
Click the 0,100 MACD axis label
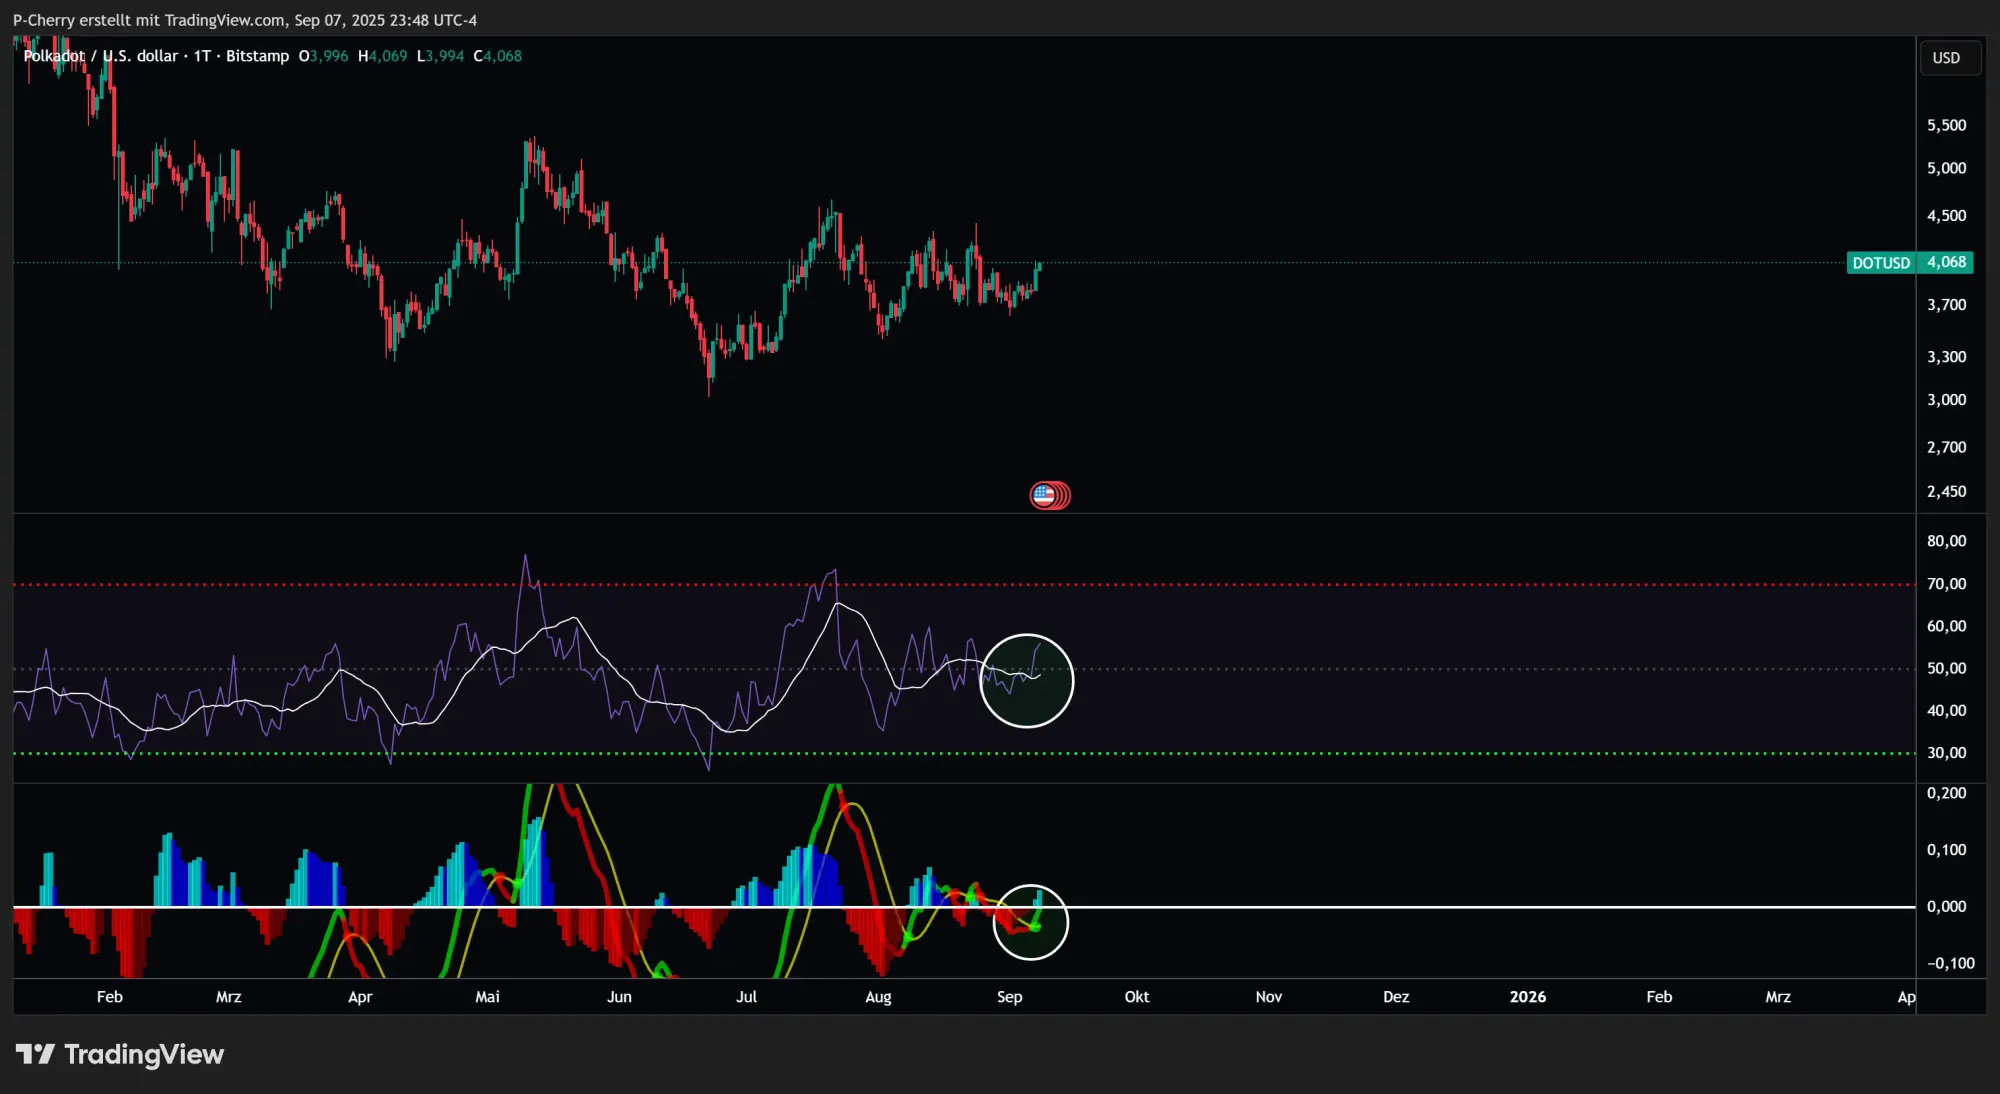tap(1946, 850)
